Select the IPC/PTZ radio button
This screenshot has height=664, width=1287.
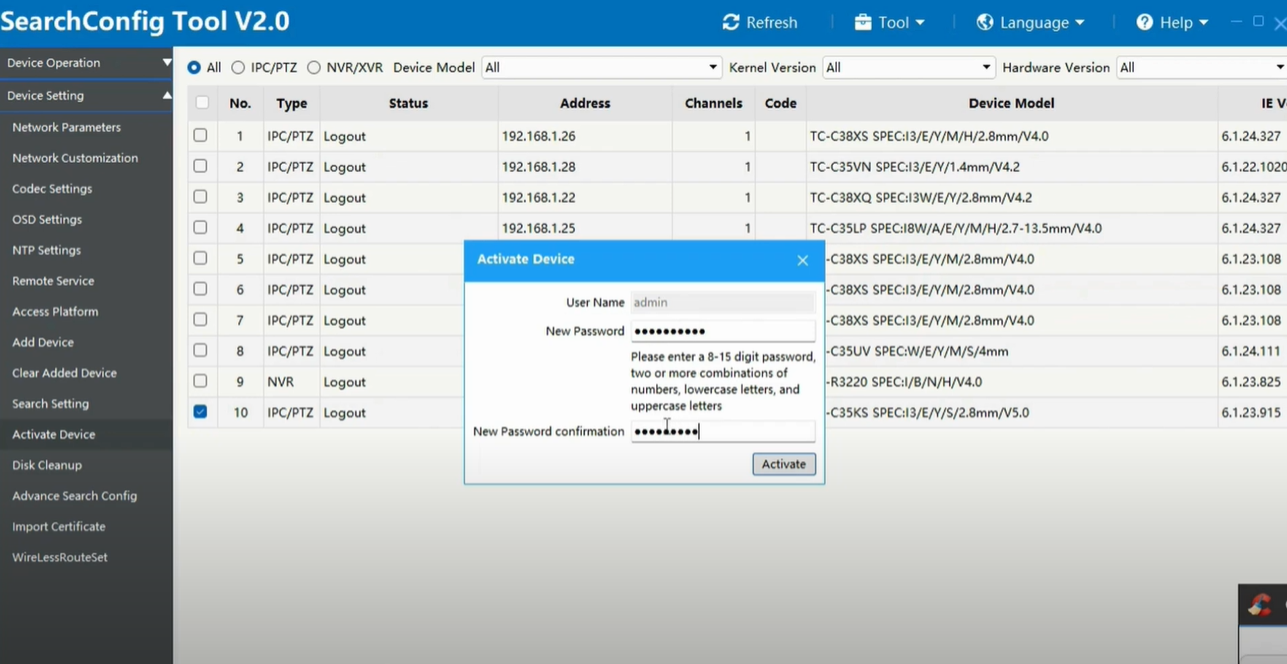coord(237,67)
